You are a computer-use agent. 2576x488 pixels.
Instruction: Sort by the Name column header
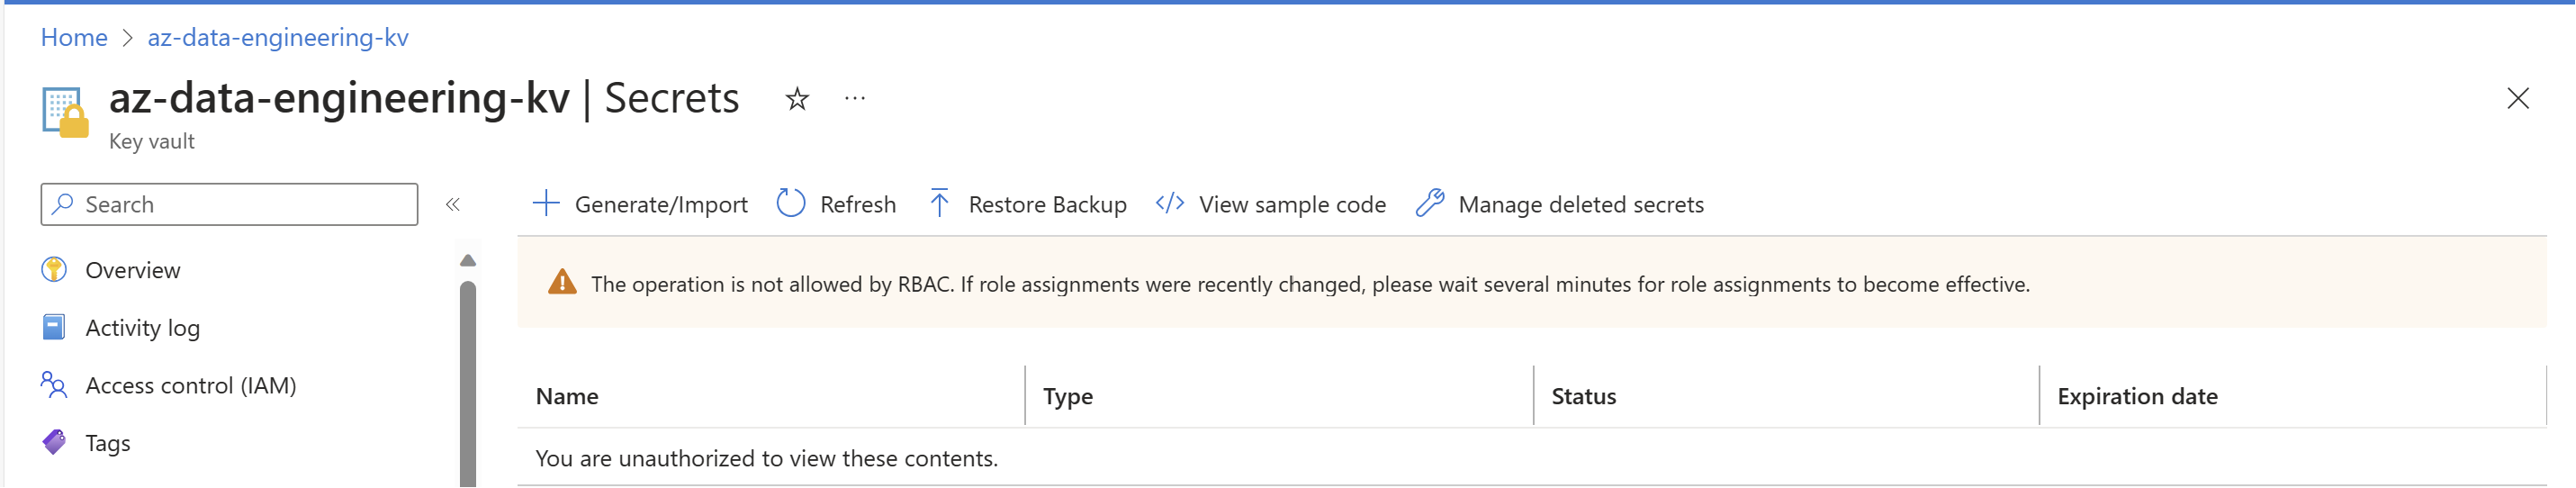pyautogui.click(x=567, y=397)
